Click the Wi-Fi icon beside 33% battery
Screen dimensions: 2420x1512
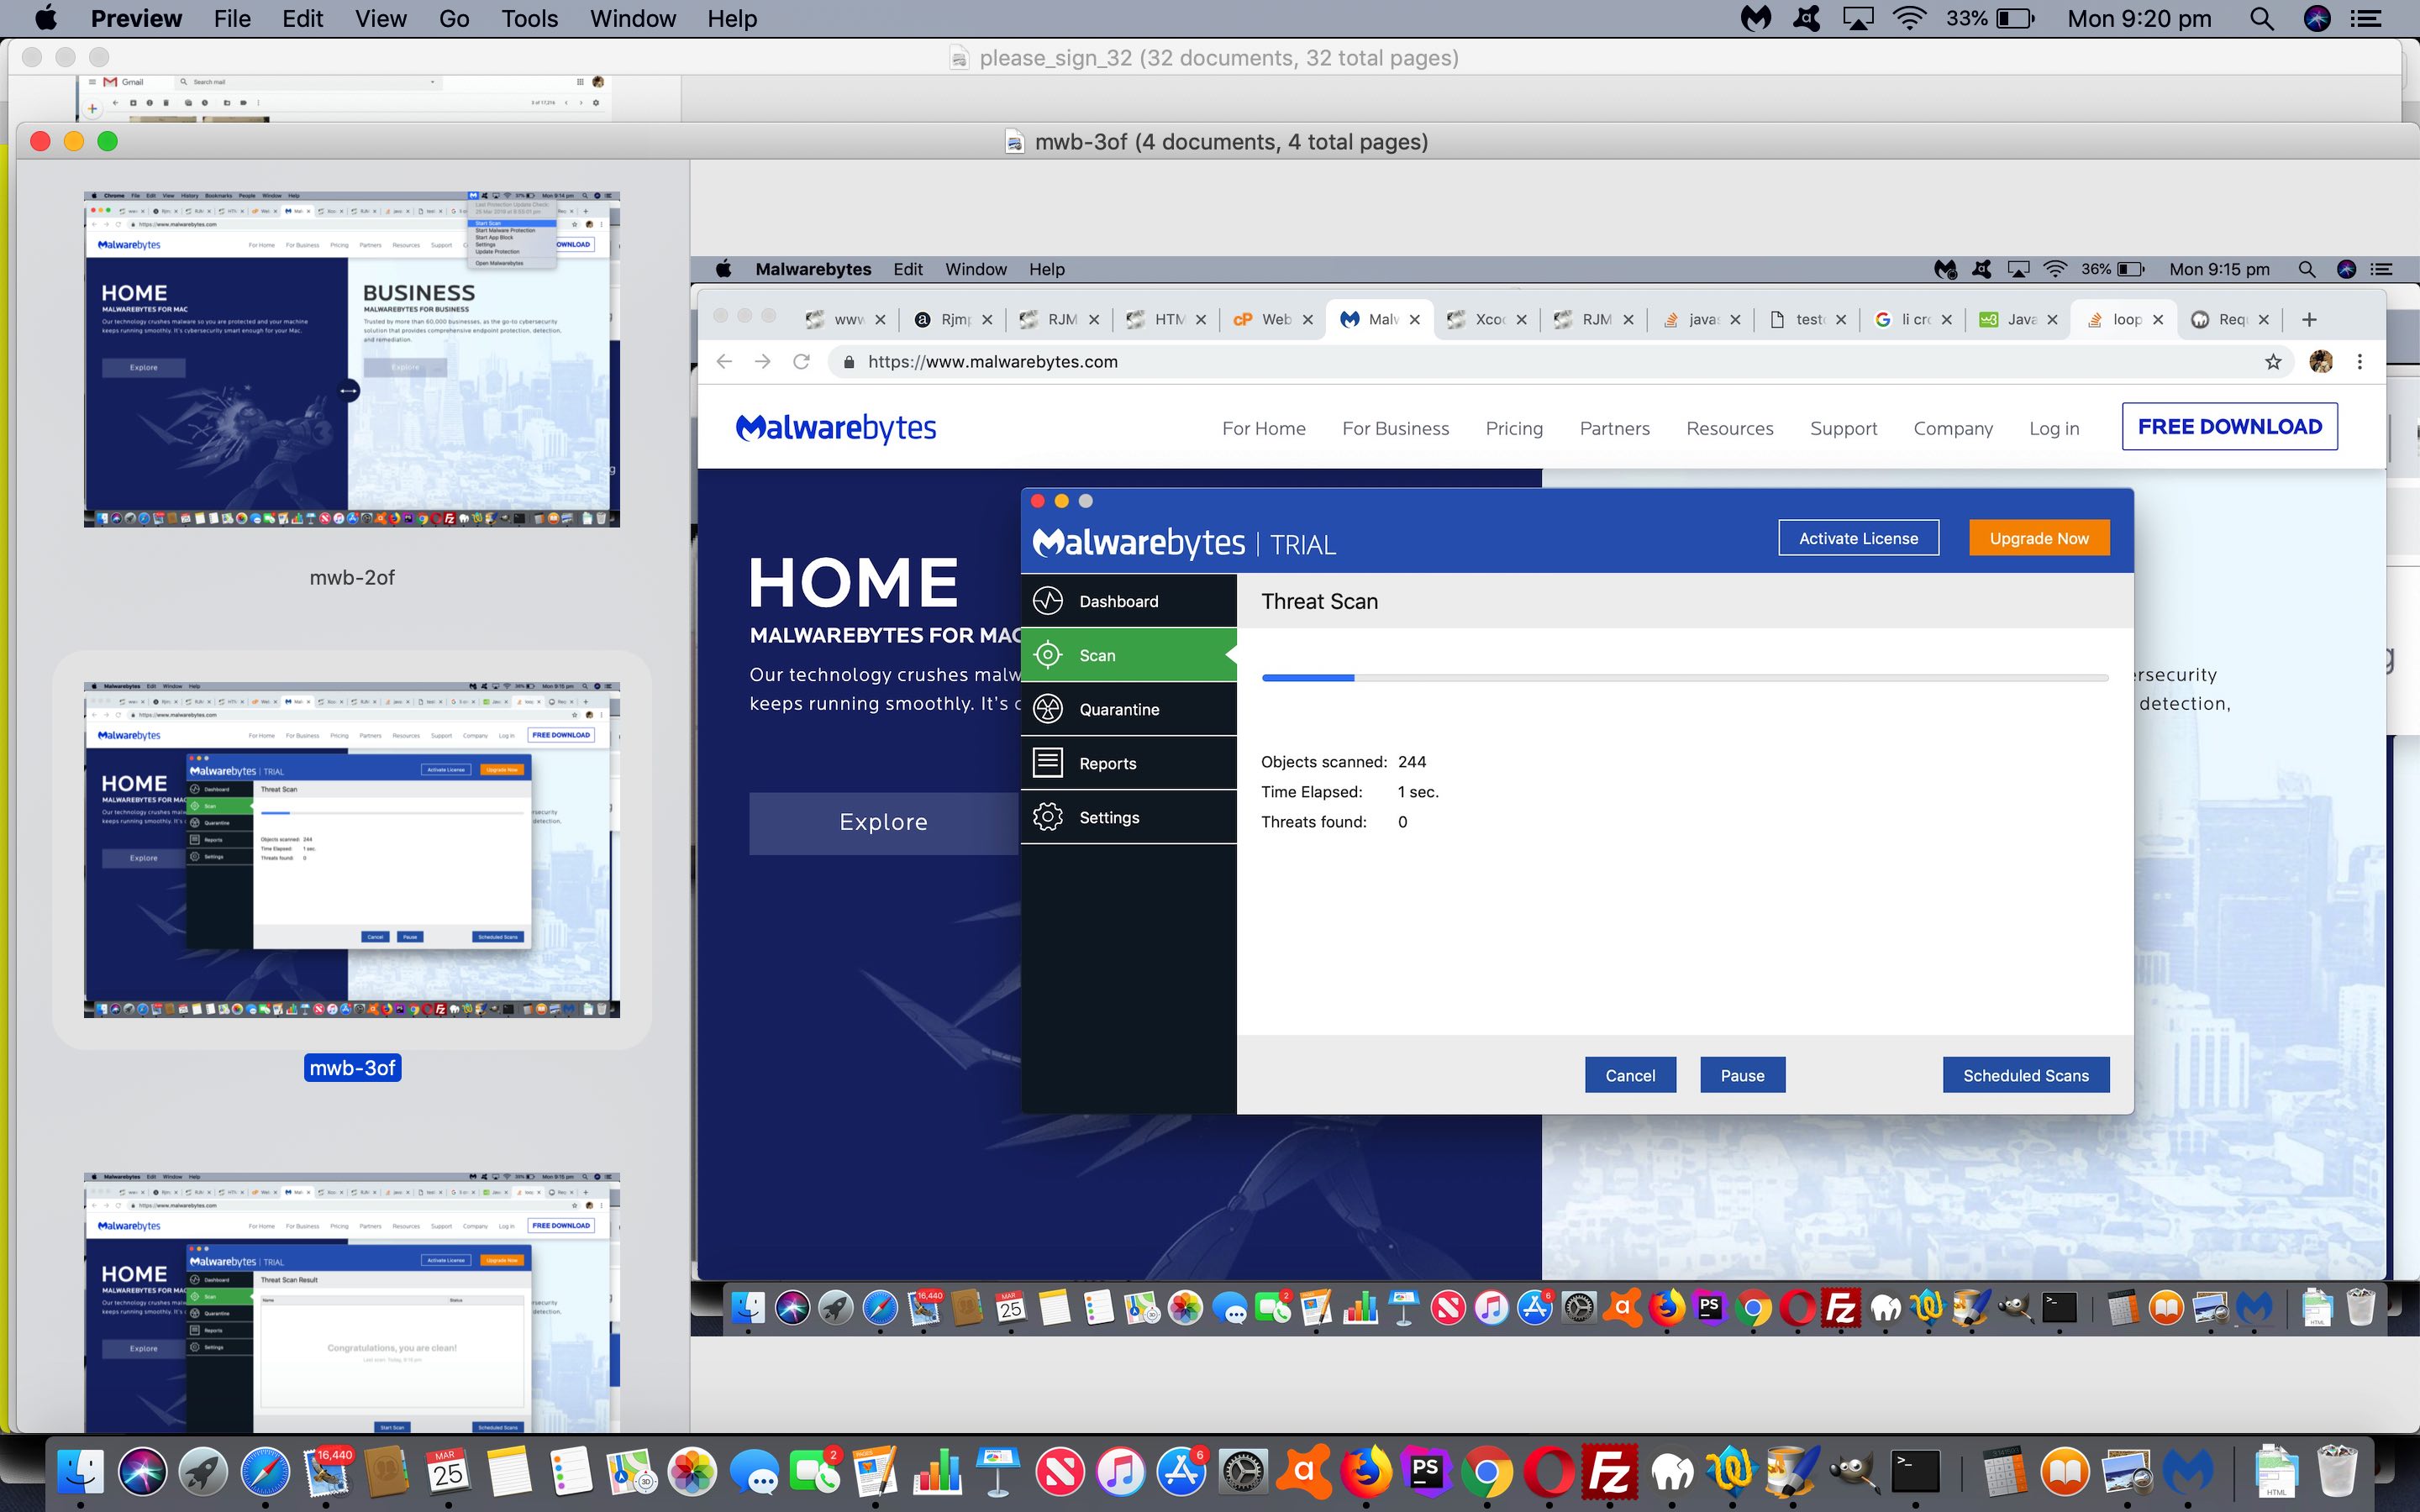1910,19
